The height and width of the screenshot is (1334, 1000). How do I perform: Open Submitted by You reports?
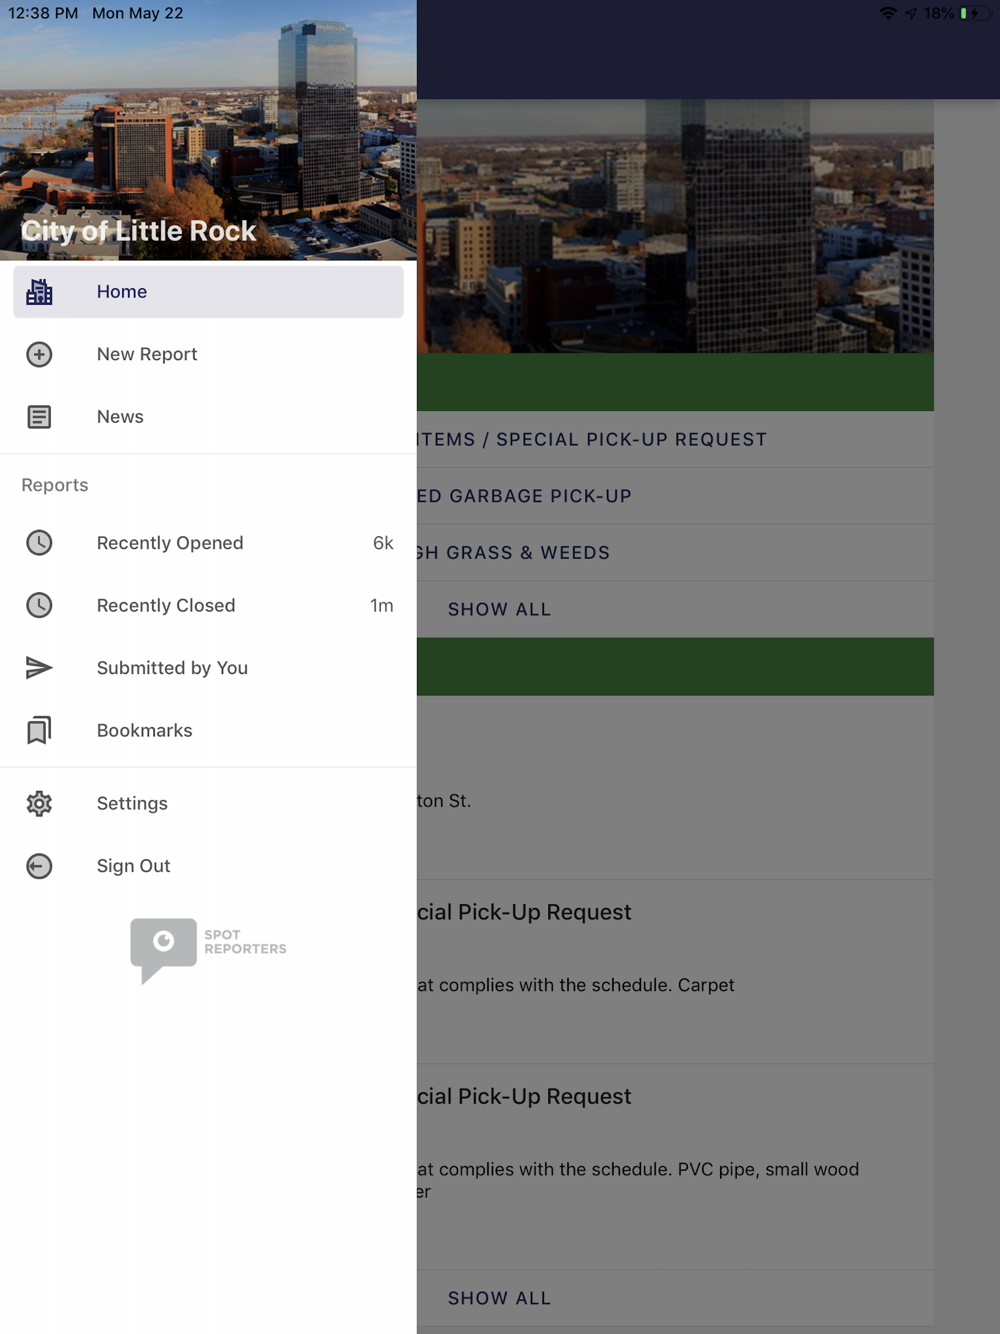pyautogui.click(x=208, y=668)
